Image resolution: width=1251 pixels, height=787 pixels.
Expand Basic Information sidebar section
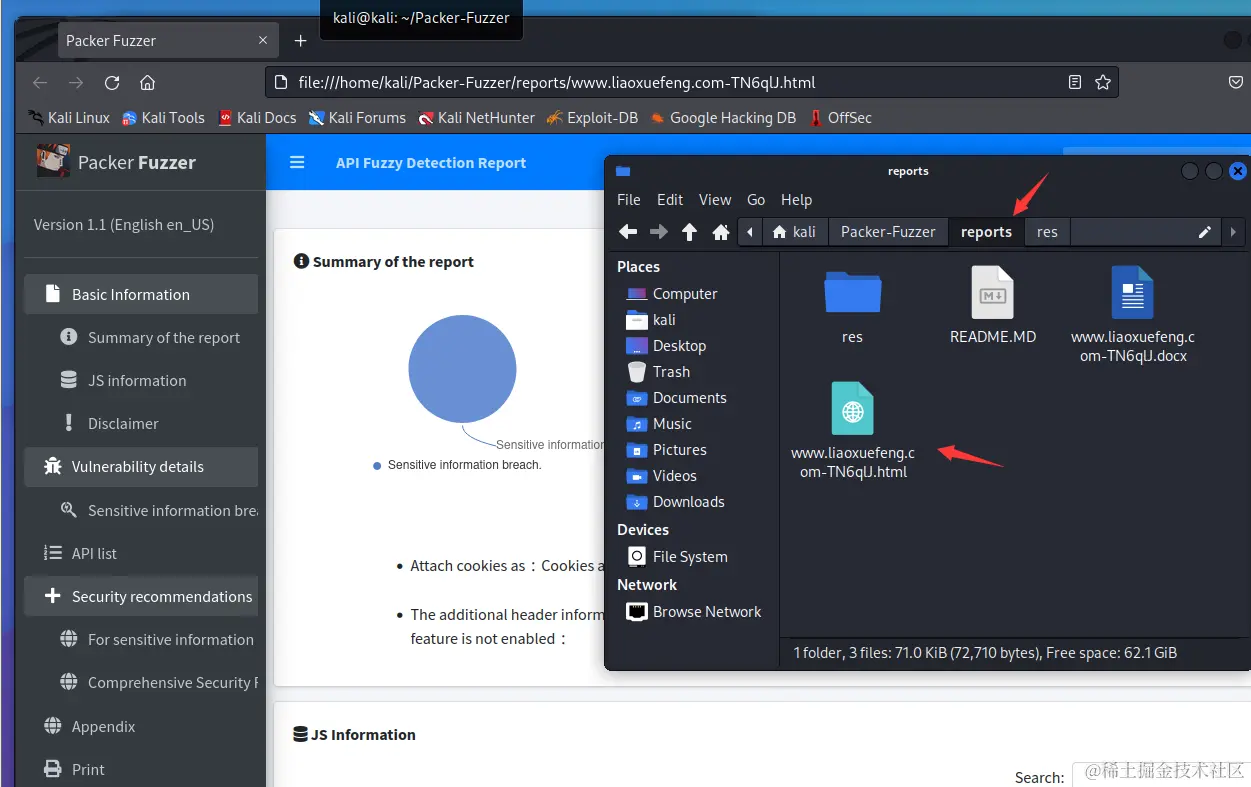[141, 294]
